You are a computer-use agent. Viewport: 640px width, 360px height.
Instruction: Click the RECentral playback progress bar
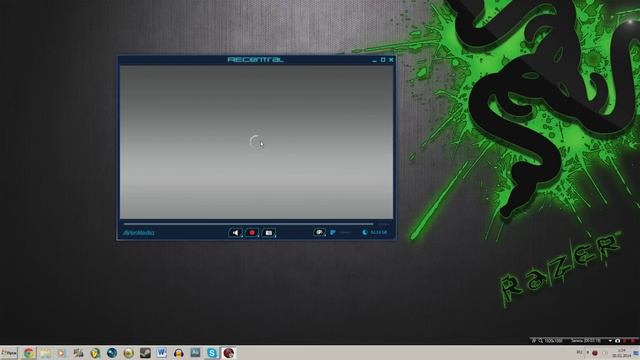click(248, 224)
